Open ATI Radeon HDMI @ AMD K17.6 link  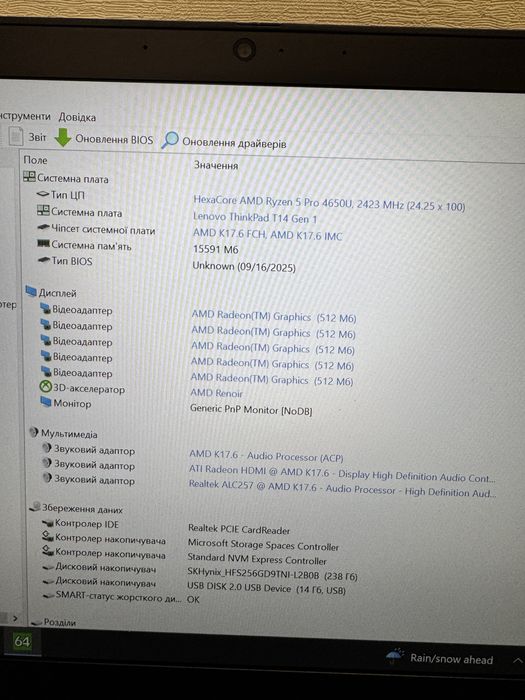click(x=342, y=474)
